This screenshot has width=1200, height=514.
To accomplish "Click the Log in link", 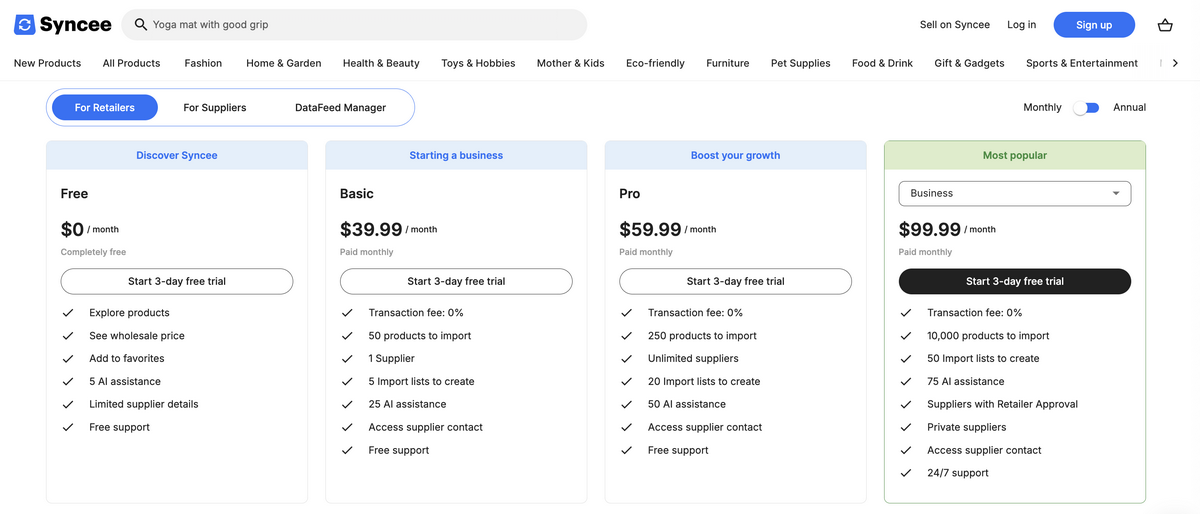I will coord(1021,25).
